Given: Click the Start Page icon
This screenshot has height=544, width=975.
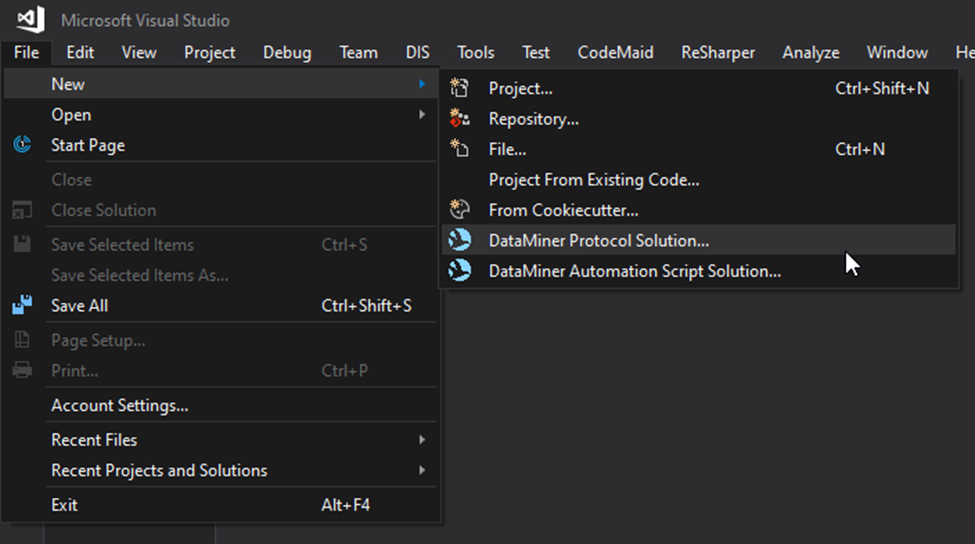Looking at the screenshot, I should point(22,145).
